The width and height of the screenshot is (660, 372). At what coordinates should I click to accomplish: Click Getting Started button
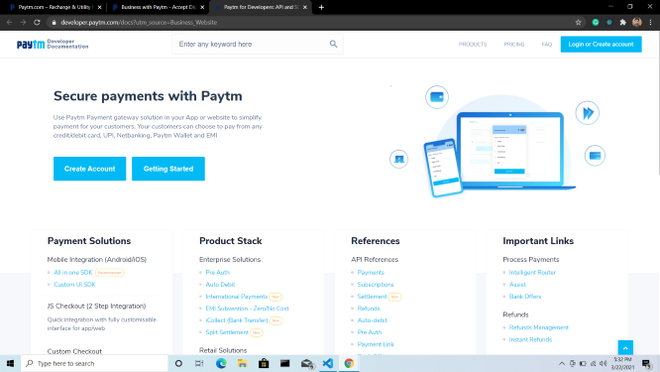168,169
